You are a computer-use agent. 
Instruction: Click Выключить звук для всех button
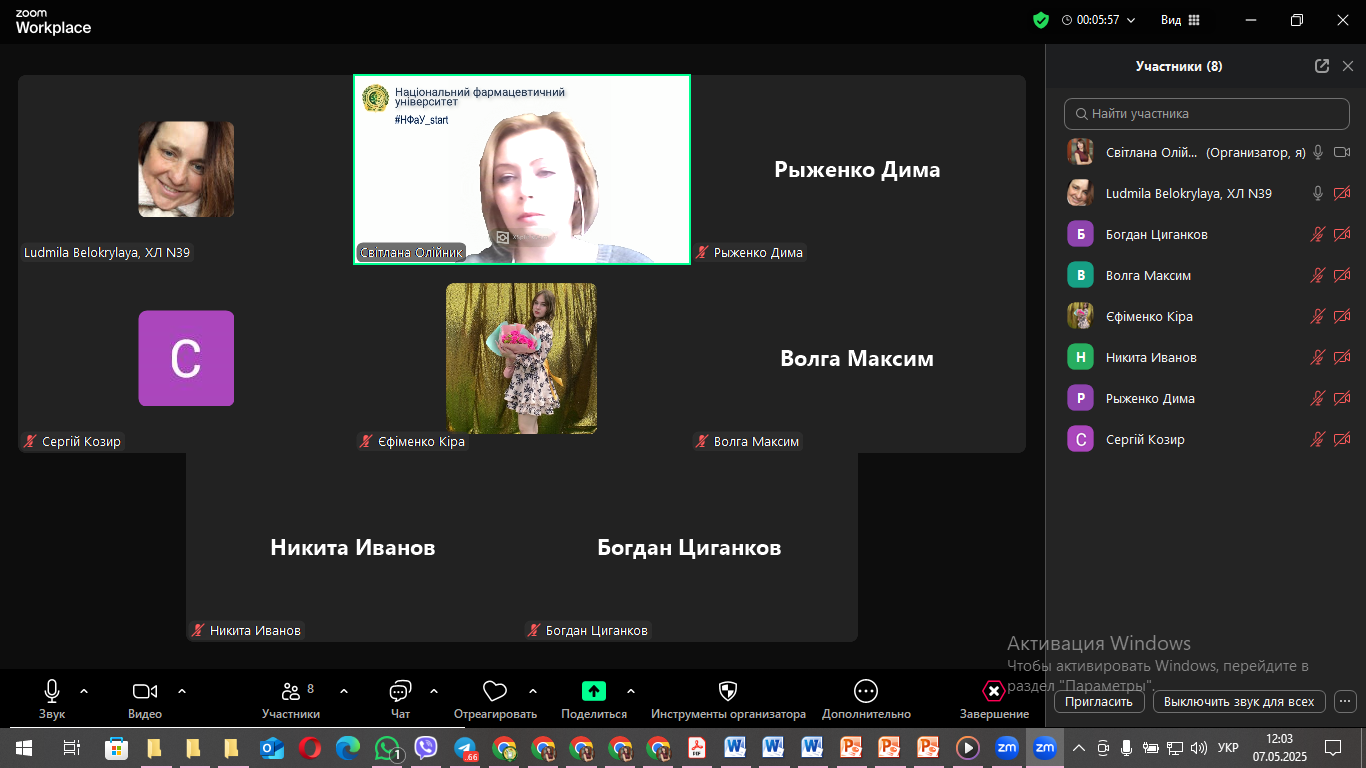click(x=1239, y=701)
